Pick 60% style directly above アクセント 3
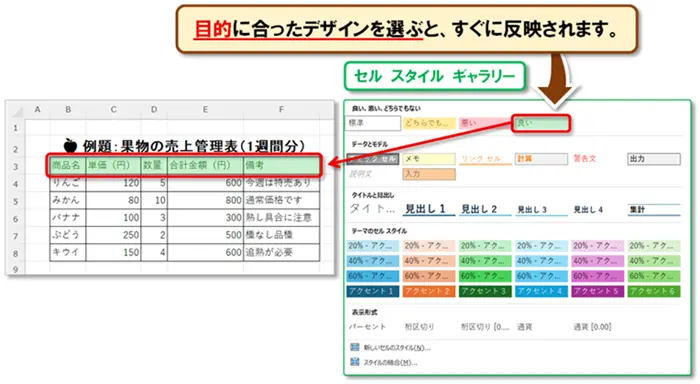The width and height of the screenshot is (700, 384). (485, 276)
